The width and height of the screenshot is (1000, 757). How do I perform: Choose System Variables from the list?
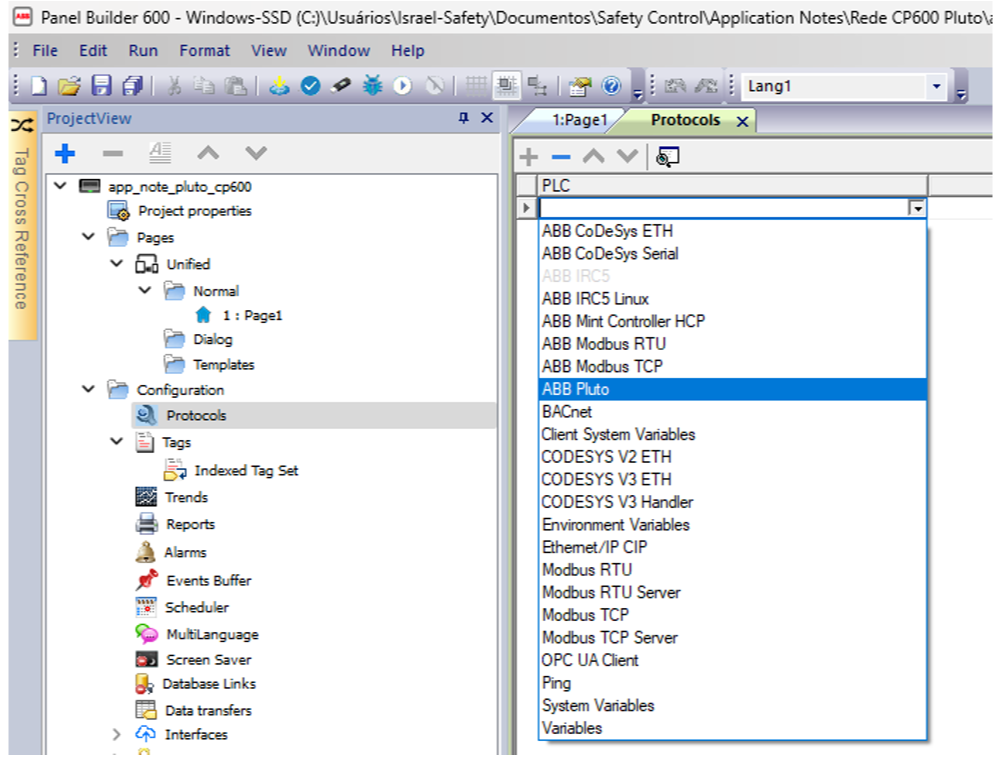(x=732, y=705)
